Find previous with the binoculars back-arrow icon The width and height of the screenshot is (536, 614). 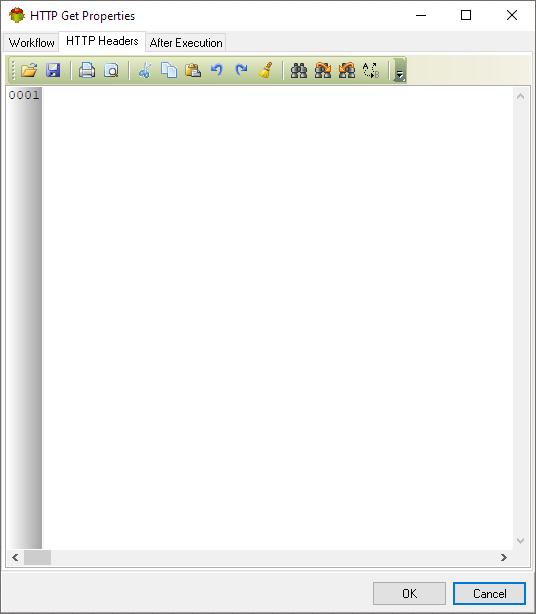coord(347,70)
